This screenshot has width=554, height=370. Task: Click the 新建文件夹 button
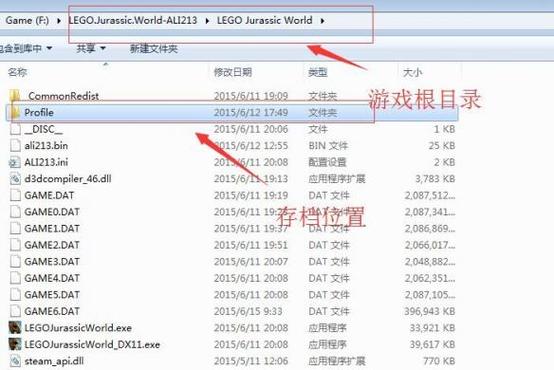(x=154, y=49)
